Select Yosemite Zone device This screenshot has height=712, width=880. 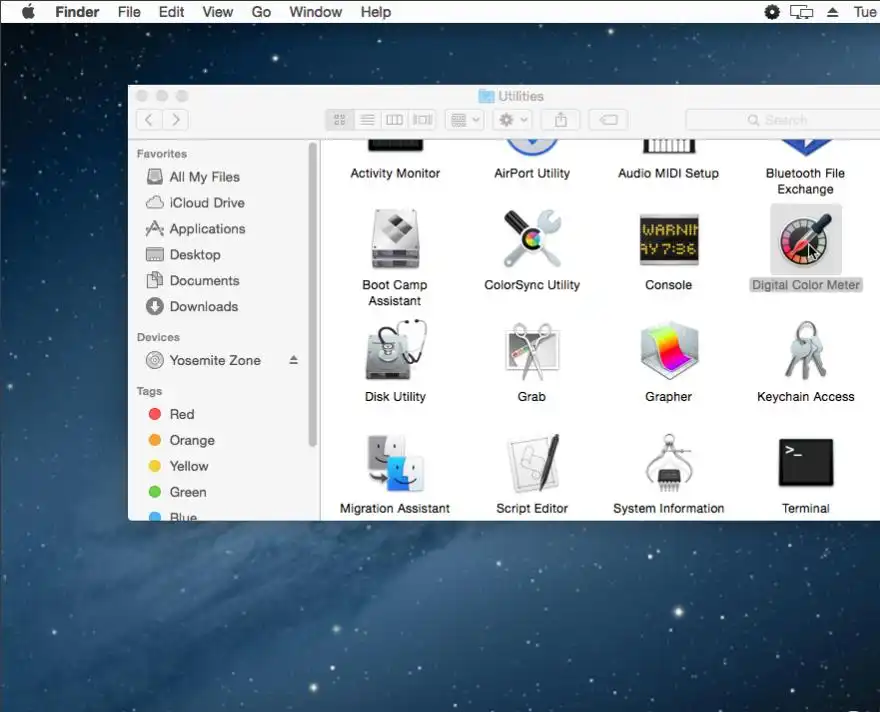204,360
